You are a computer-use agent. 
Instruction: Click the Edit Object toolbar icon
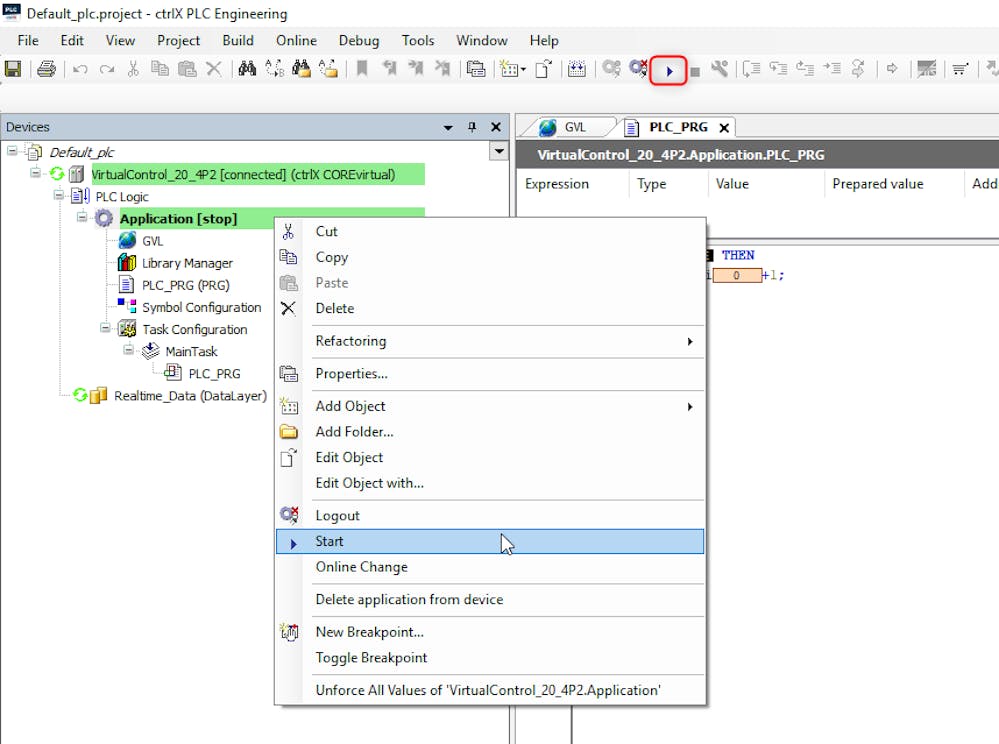click(543, 69)
